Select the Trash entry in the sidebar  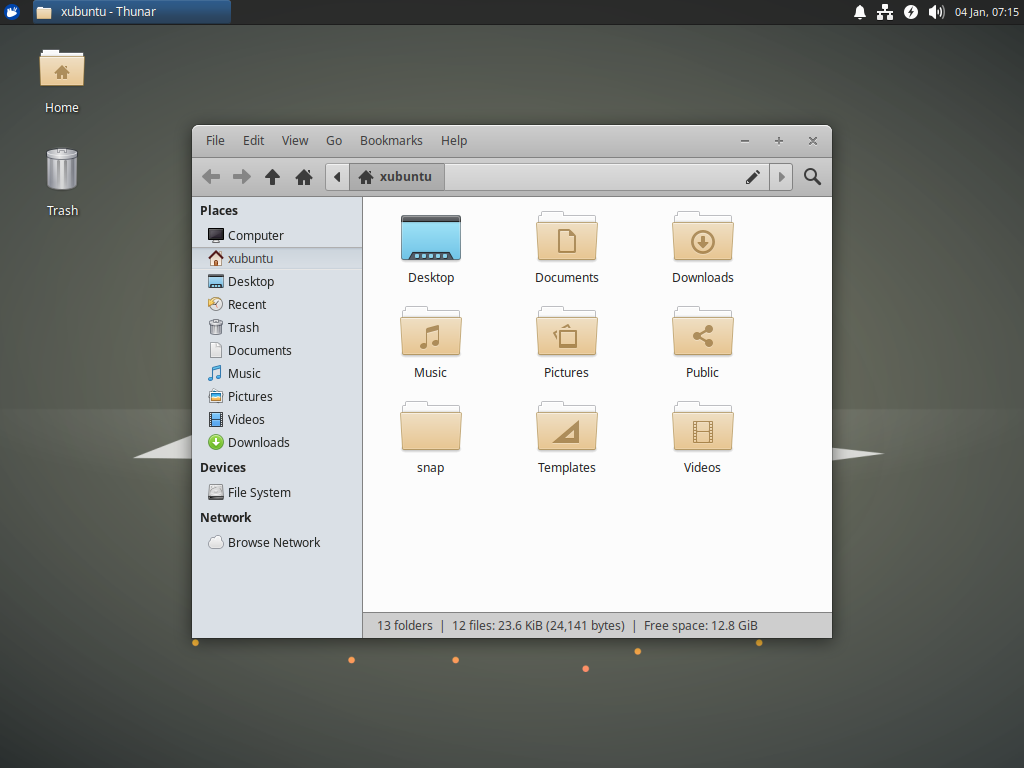tap(243, 327)
